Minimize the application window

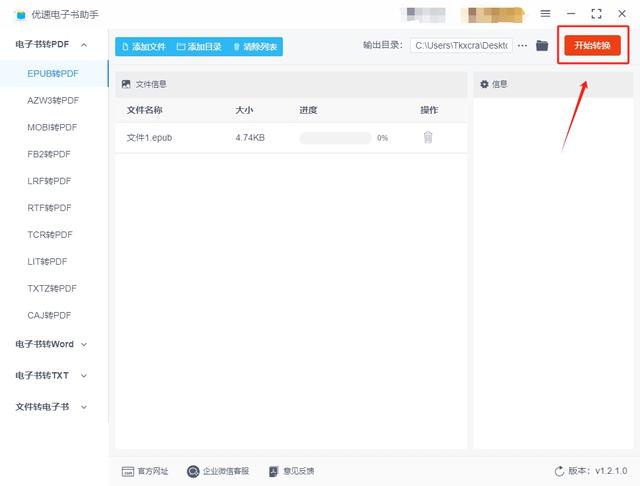point(571,13)
